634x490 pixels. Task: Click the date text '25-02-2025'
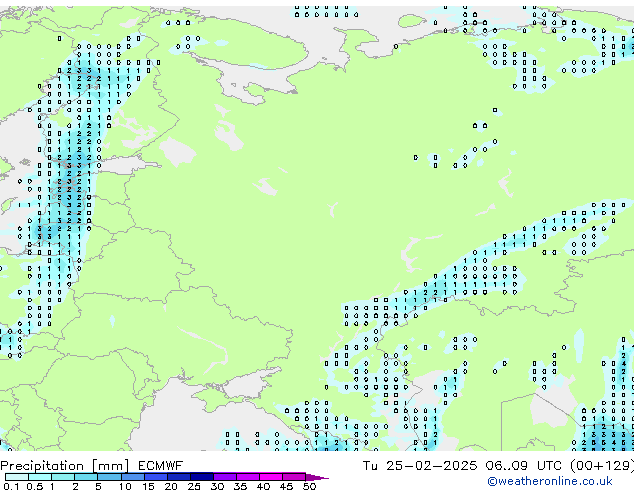click(x=431, y=466)
